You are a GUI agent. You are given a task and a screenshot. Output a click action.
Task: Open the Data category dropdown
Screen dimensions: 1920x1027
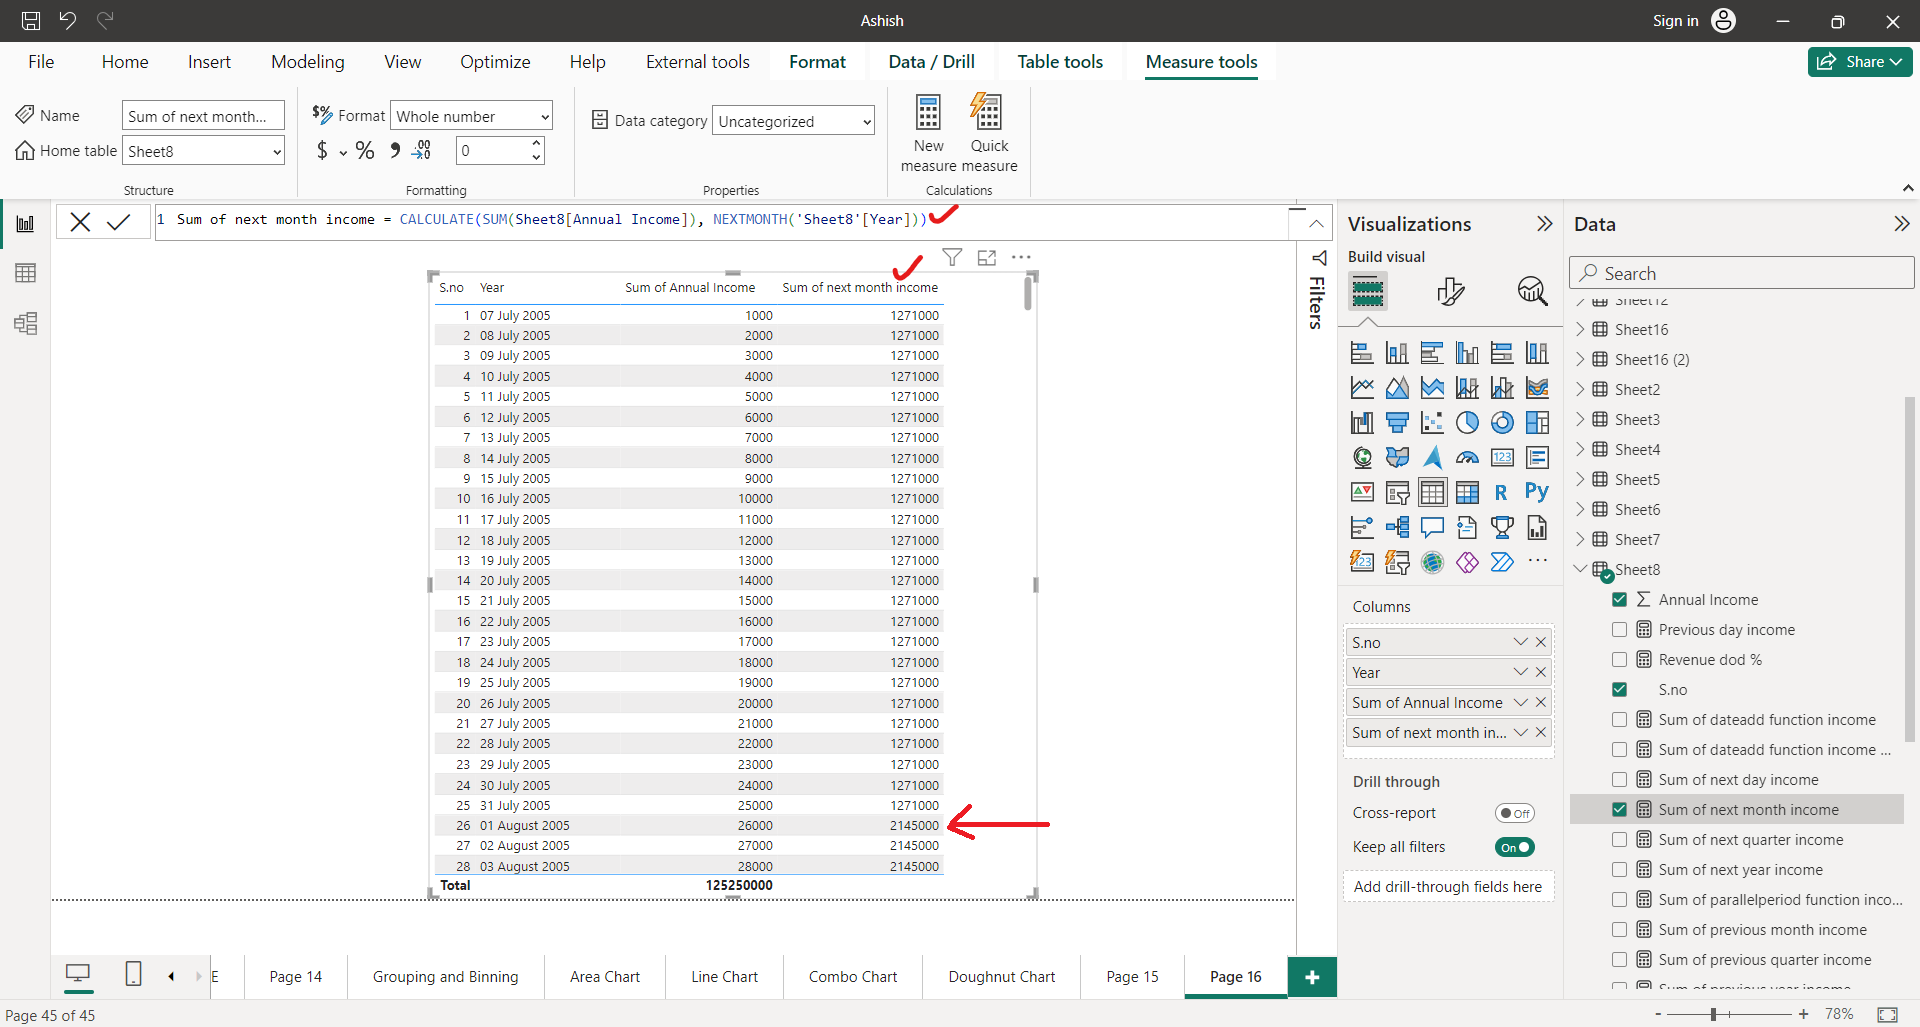coord(792,120)
